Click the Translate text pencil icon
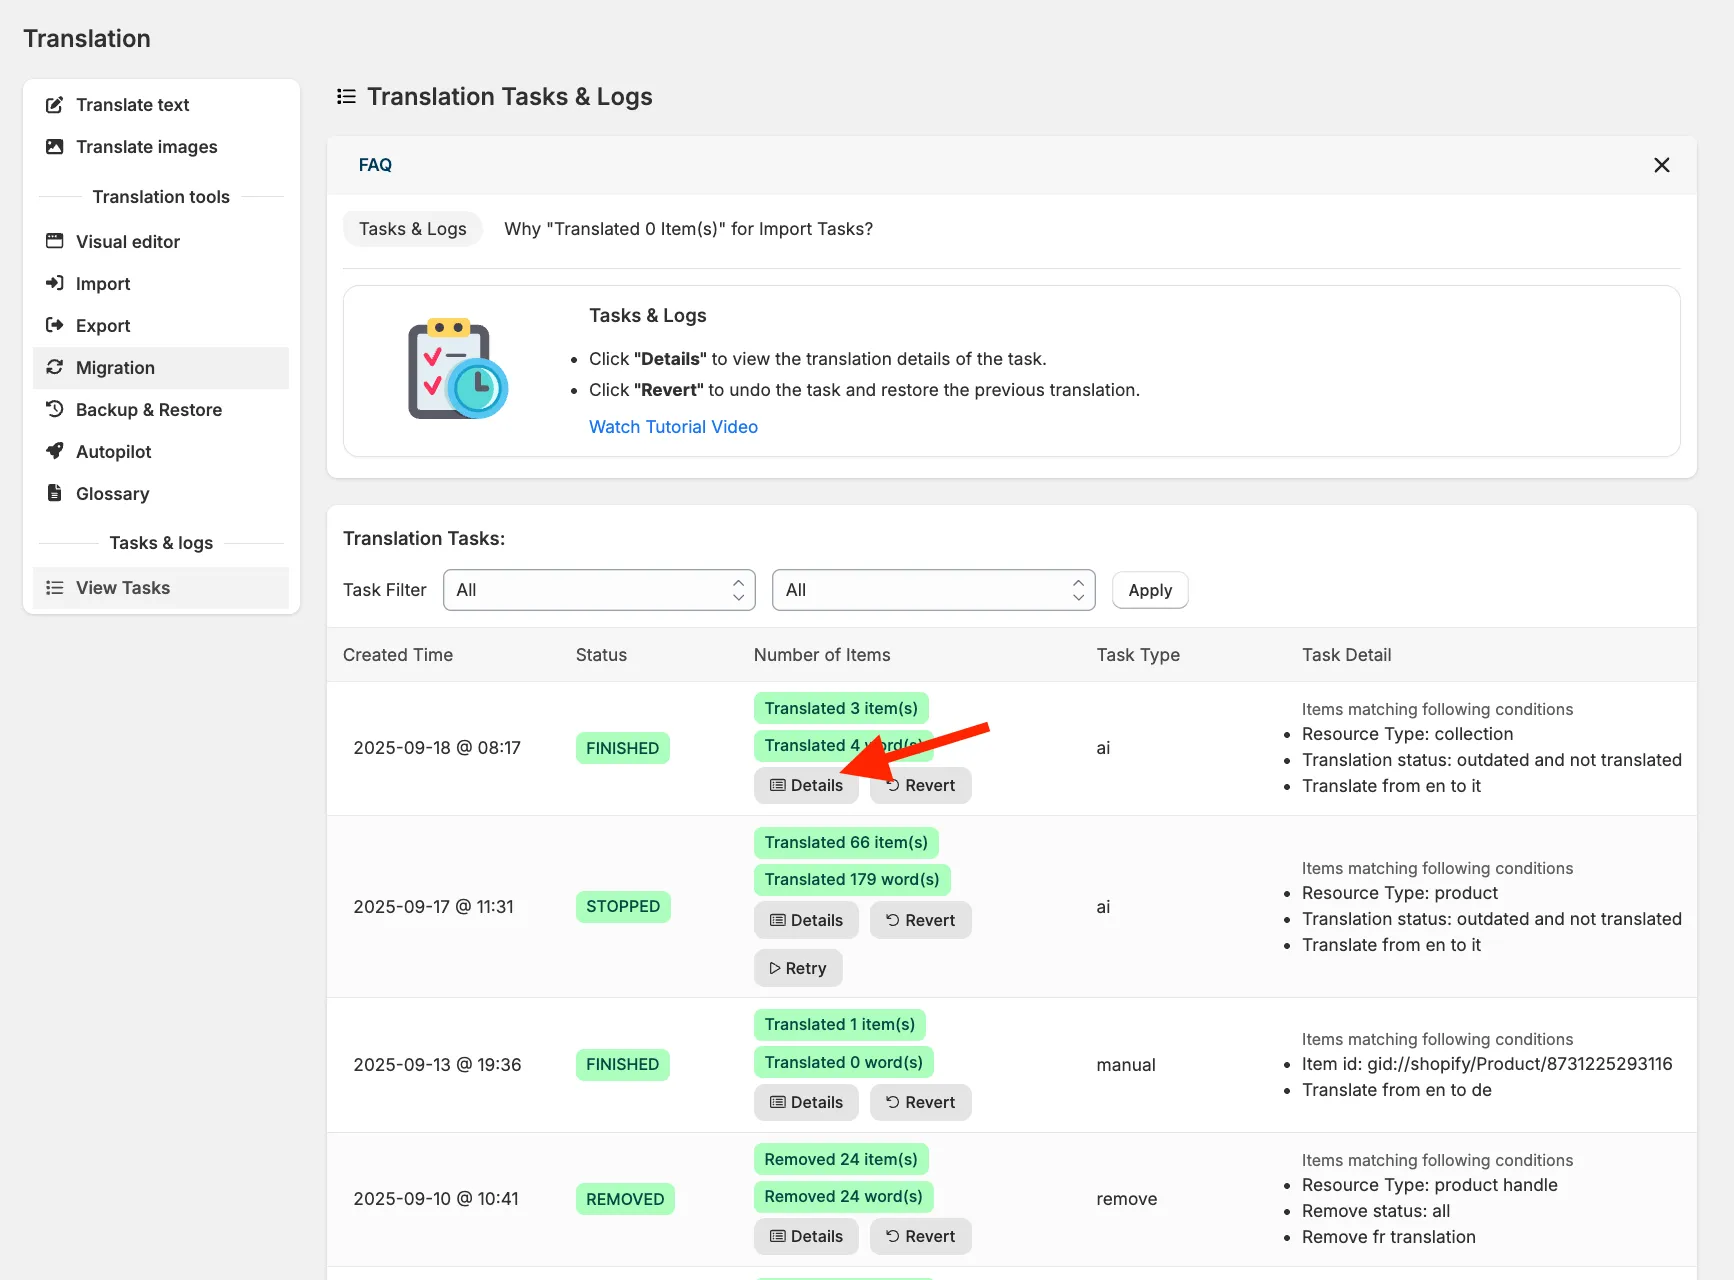Viewport: 1734px width, 1280px height. (55, 105)
